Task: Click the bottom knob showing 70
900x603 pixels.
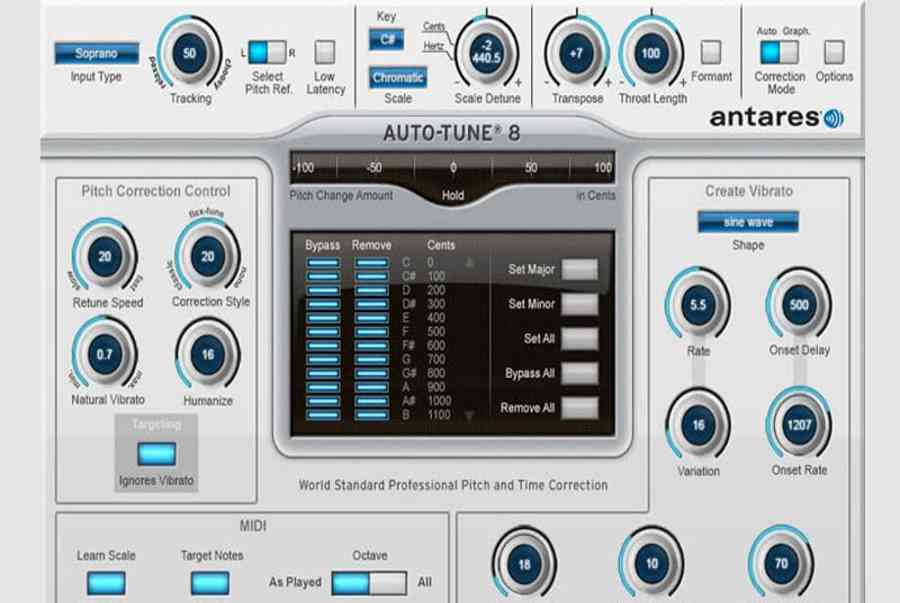Action: [781, 563]
